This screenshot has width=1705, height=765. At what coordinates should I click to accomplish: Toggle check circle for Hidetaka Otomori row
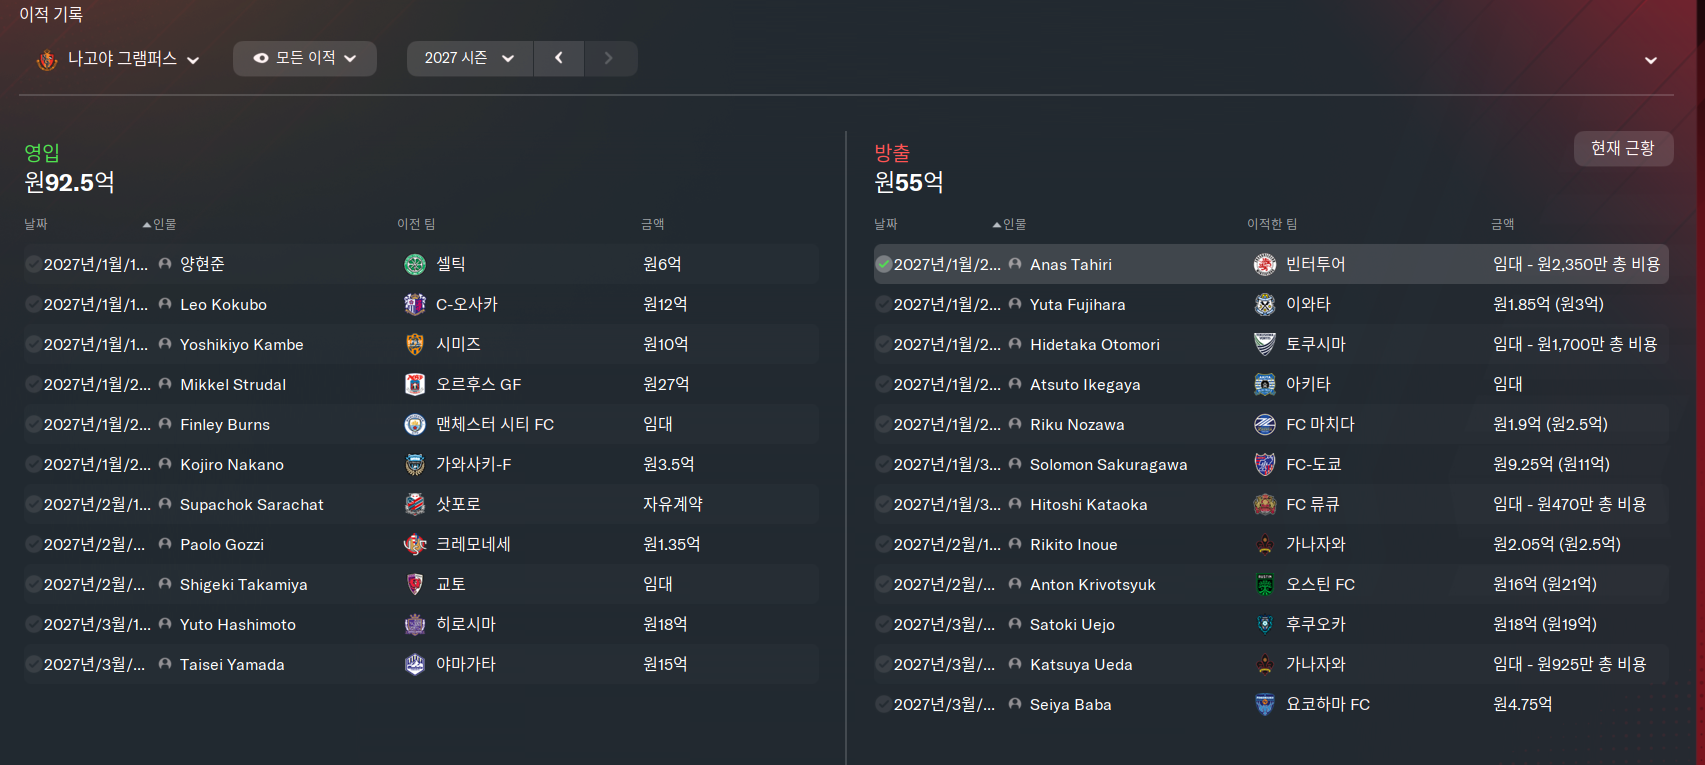point(883,344)
